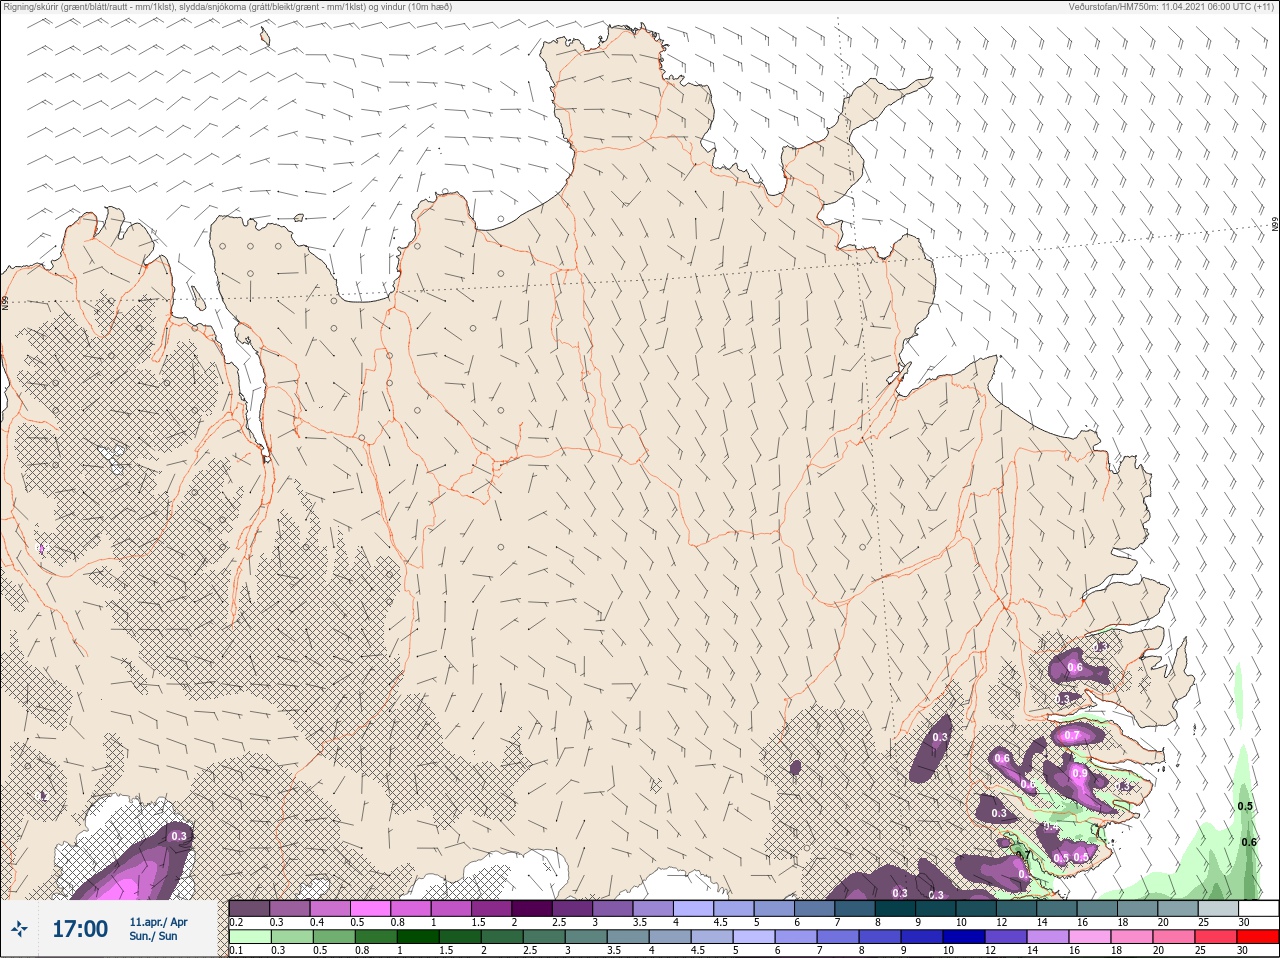Click the 0.3 value on the southwest purple snow patch
The image size is (1280, 958).
coord(179,836)
